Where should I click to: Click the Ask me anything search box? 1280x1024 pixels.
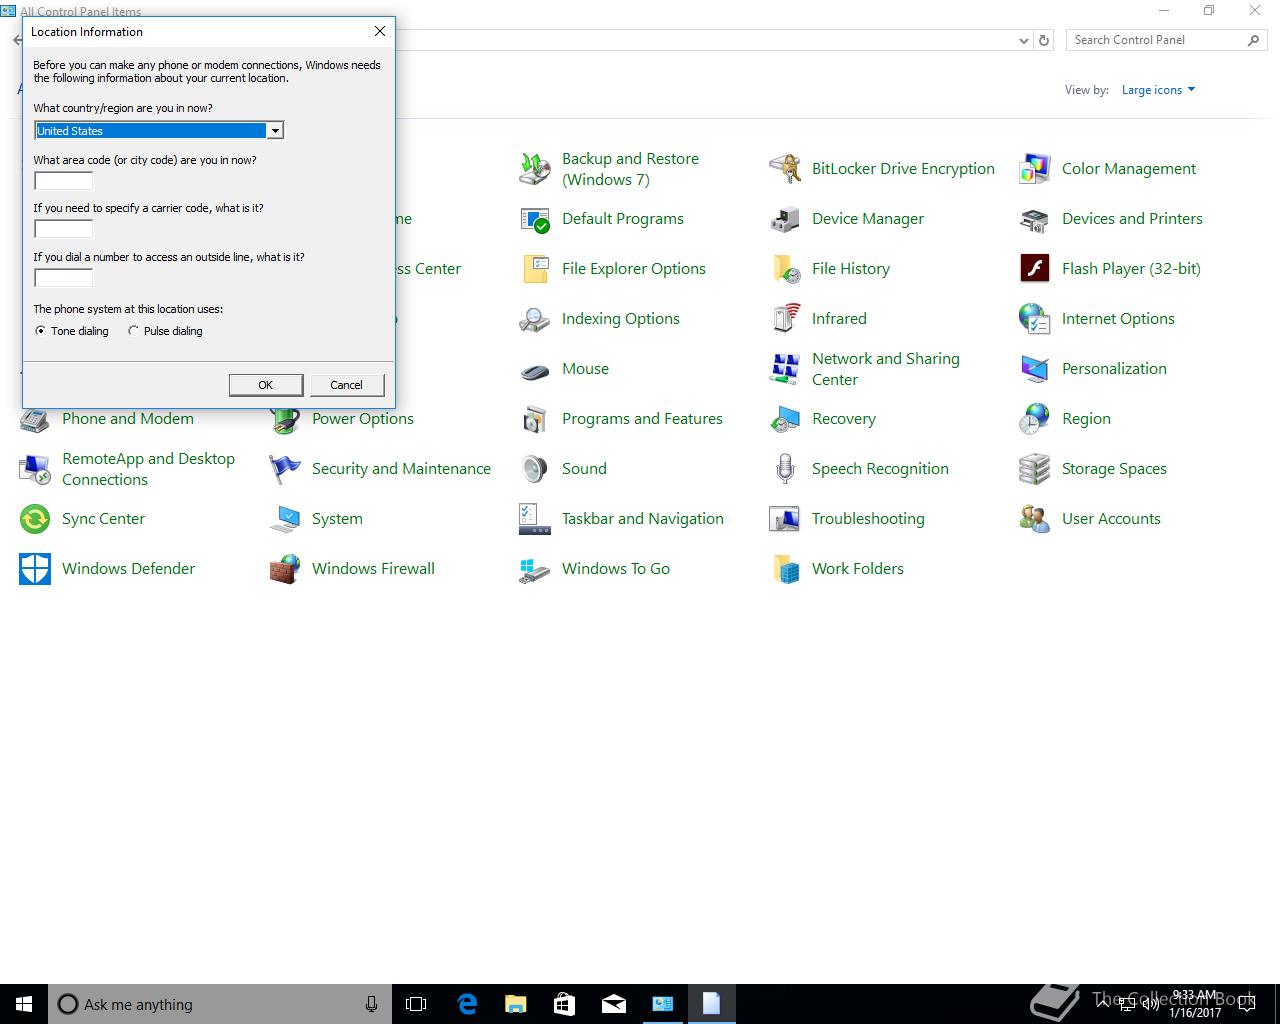click(x=220, y=1004)
